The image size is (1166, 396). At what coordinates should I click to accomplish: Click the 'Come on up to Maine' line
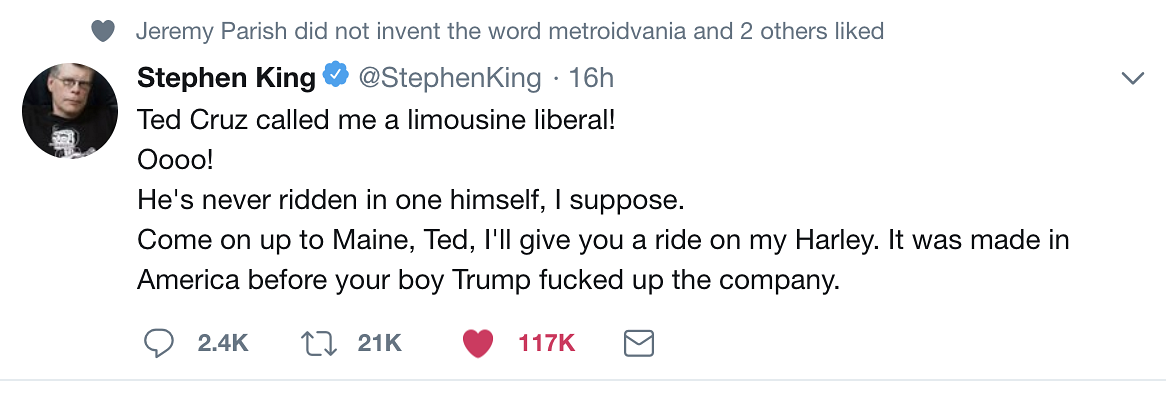603,240
